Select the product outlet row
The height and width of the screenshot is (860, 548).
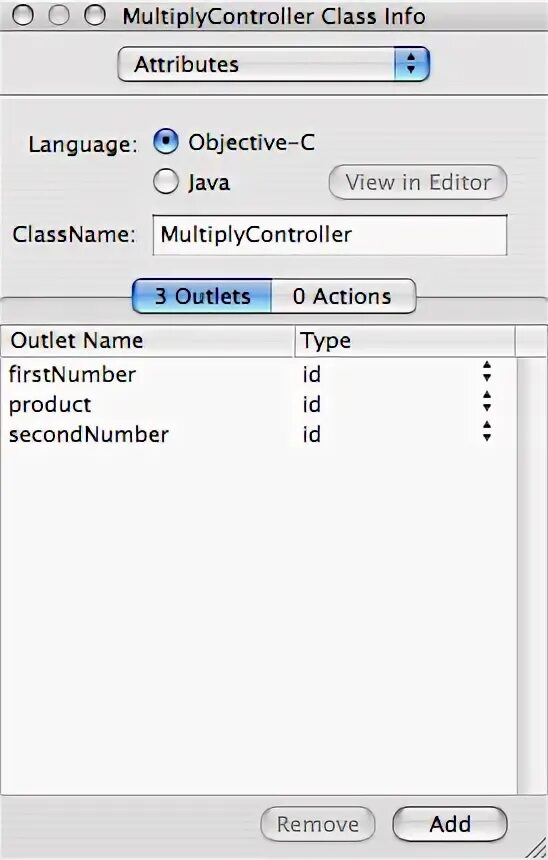point(258,404)
